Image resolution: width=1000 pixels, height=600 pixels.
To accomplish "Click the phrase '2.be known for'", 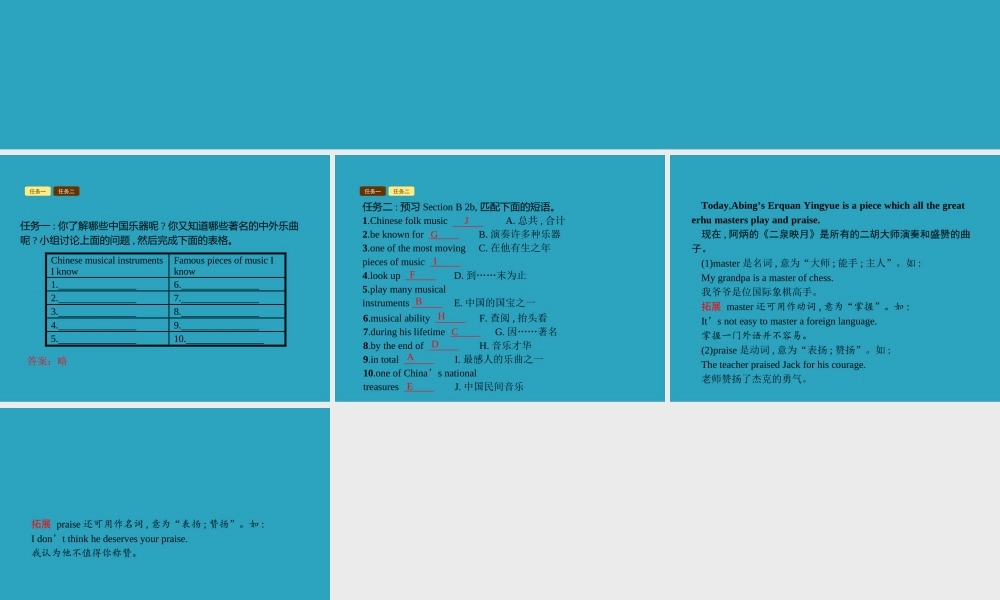I will [393, 235].
